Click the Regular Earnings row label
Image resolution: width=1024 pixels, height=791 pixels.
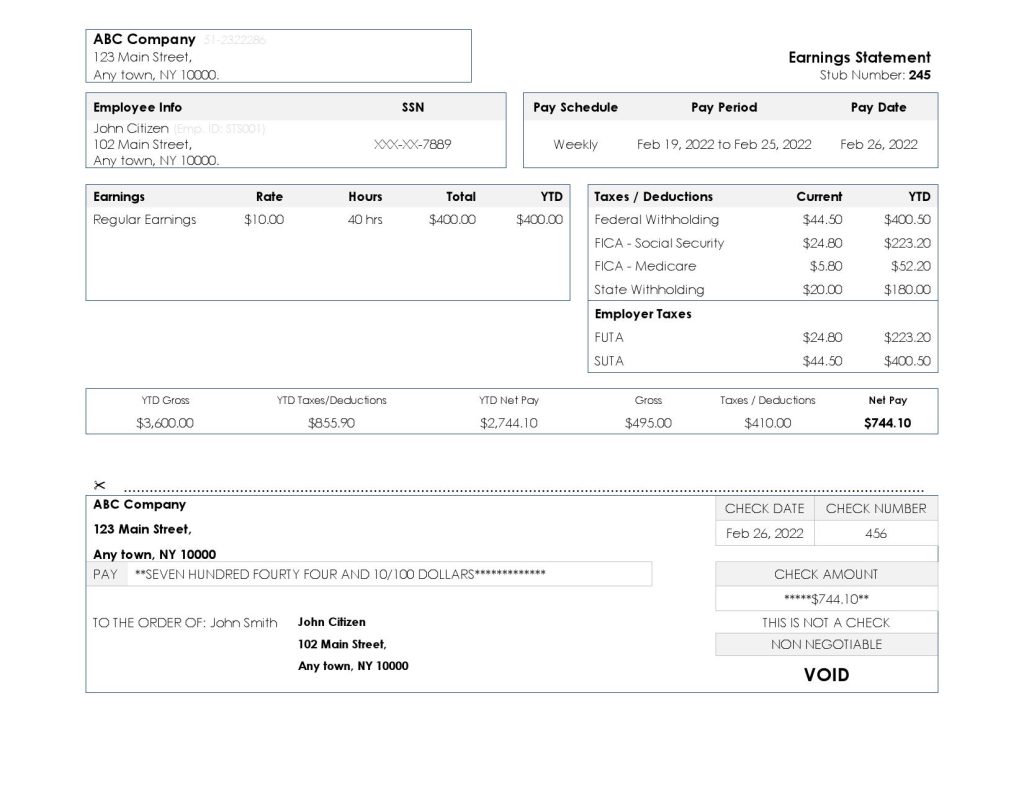click(x=144, y=220)
